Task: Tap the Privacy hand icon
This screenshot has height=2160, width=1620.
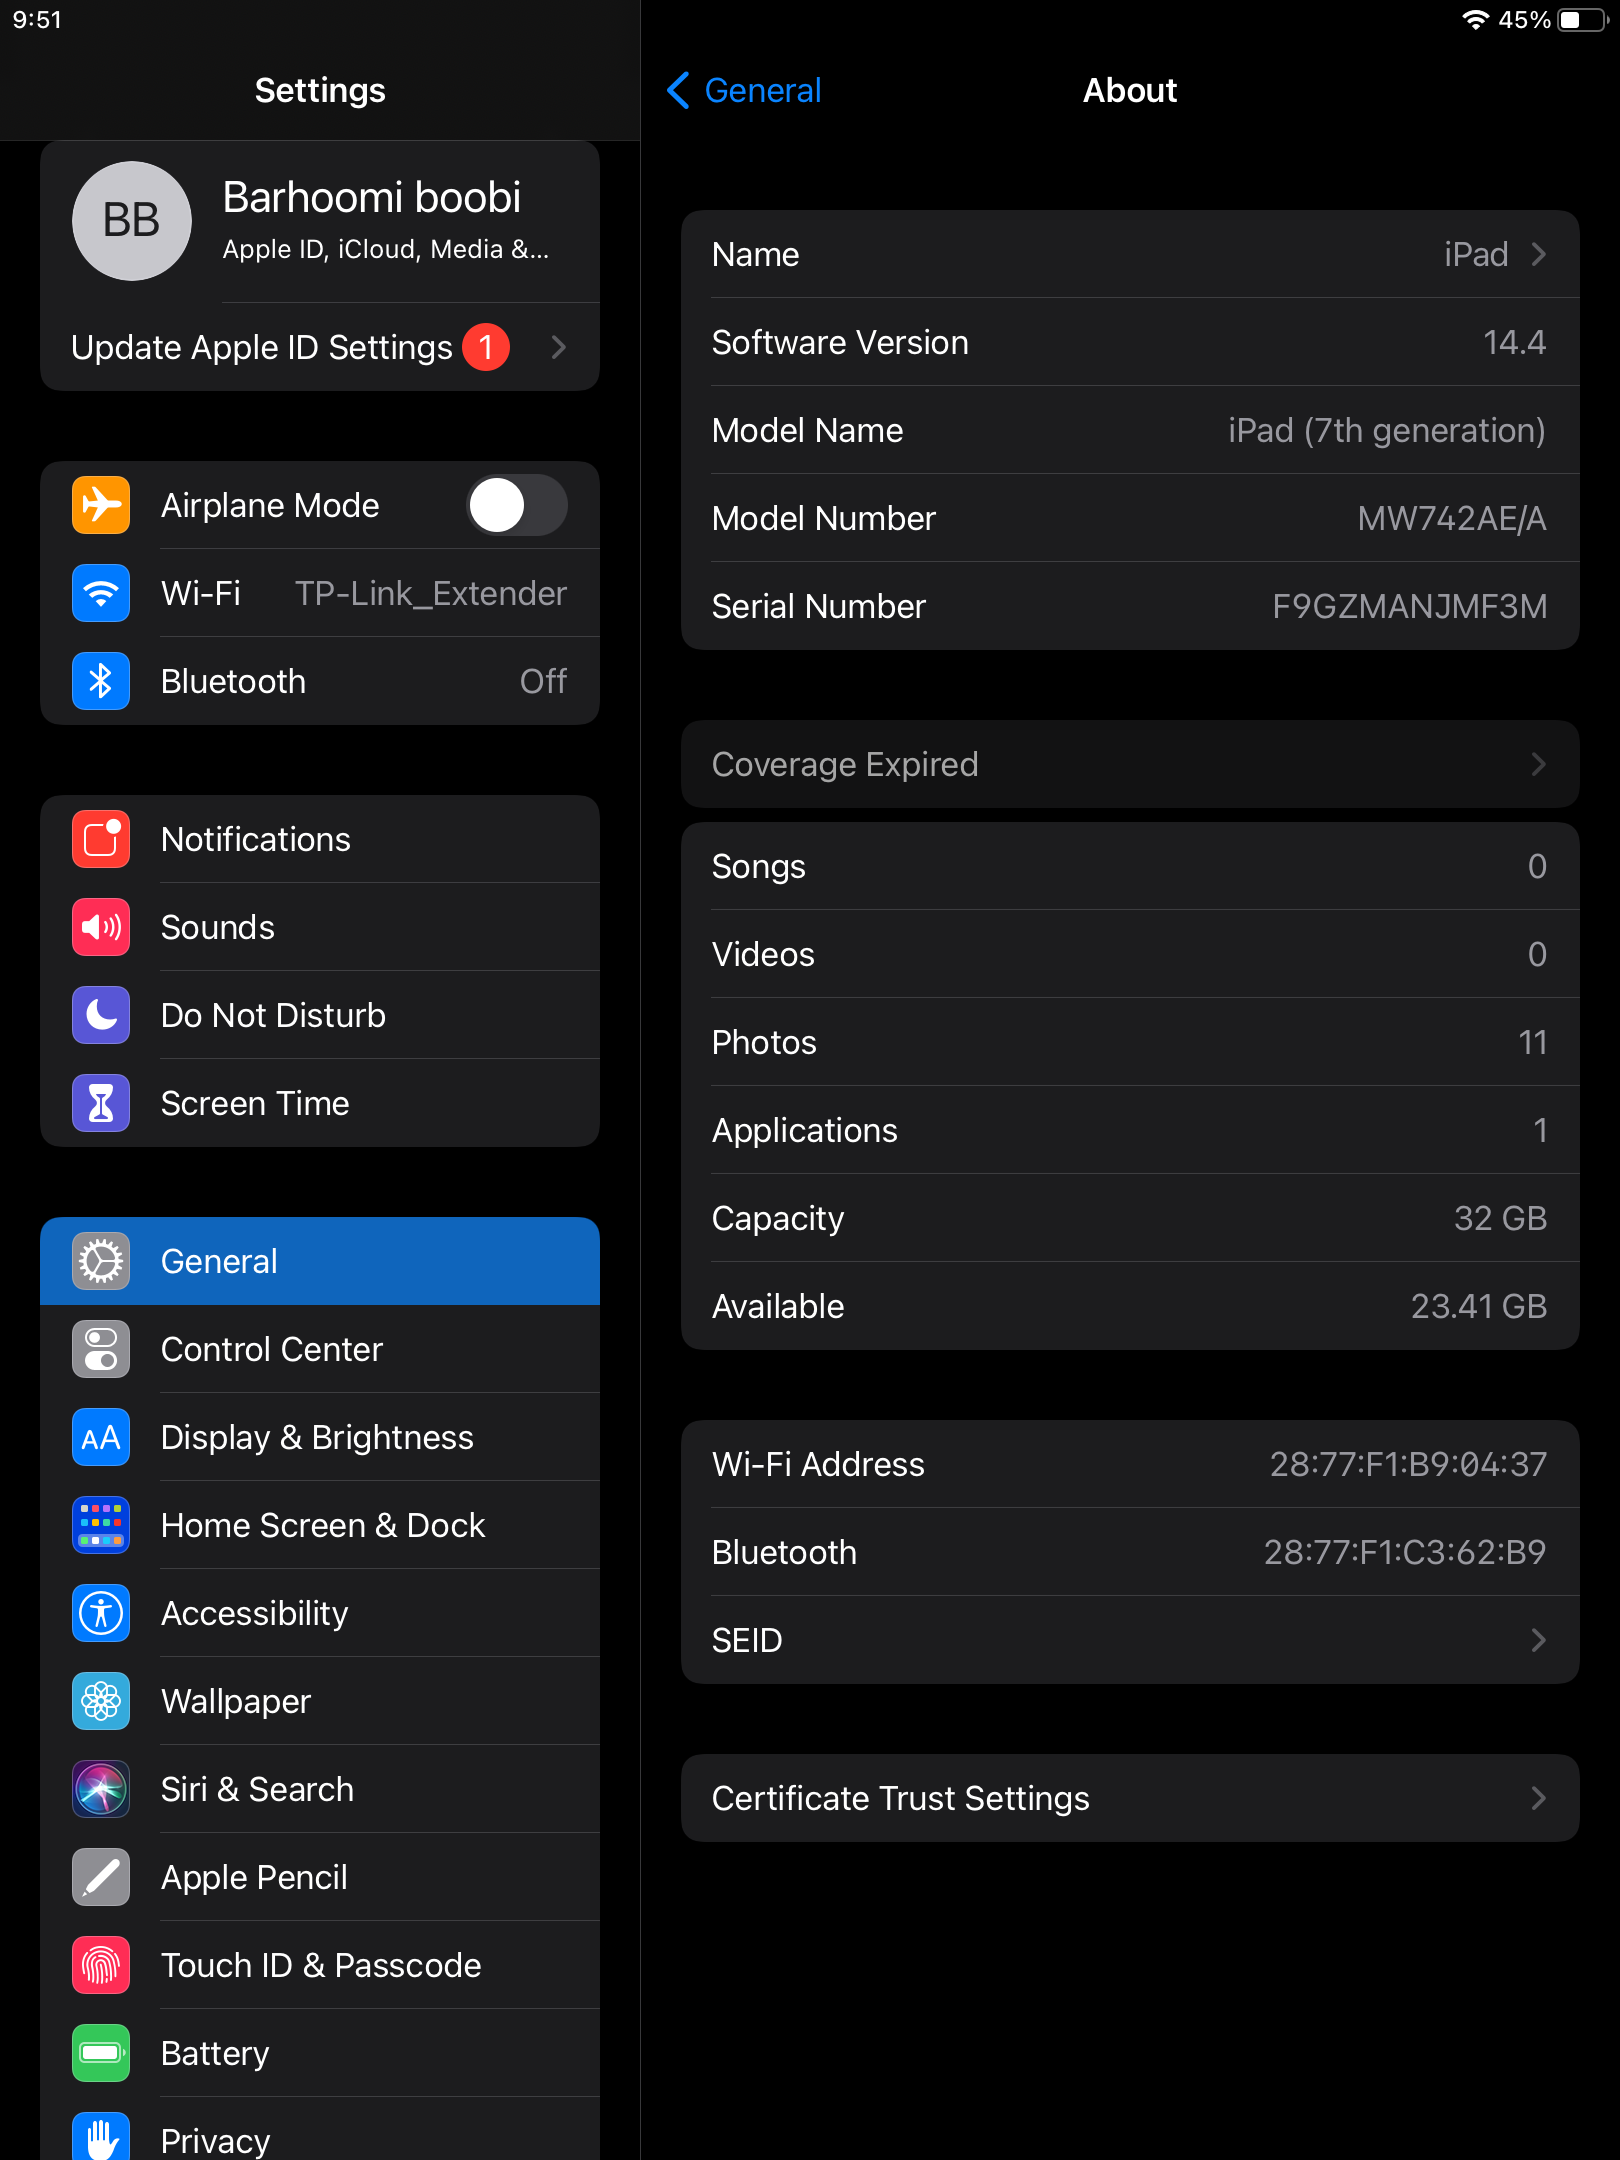Action: [101, 2138]
